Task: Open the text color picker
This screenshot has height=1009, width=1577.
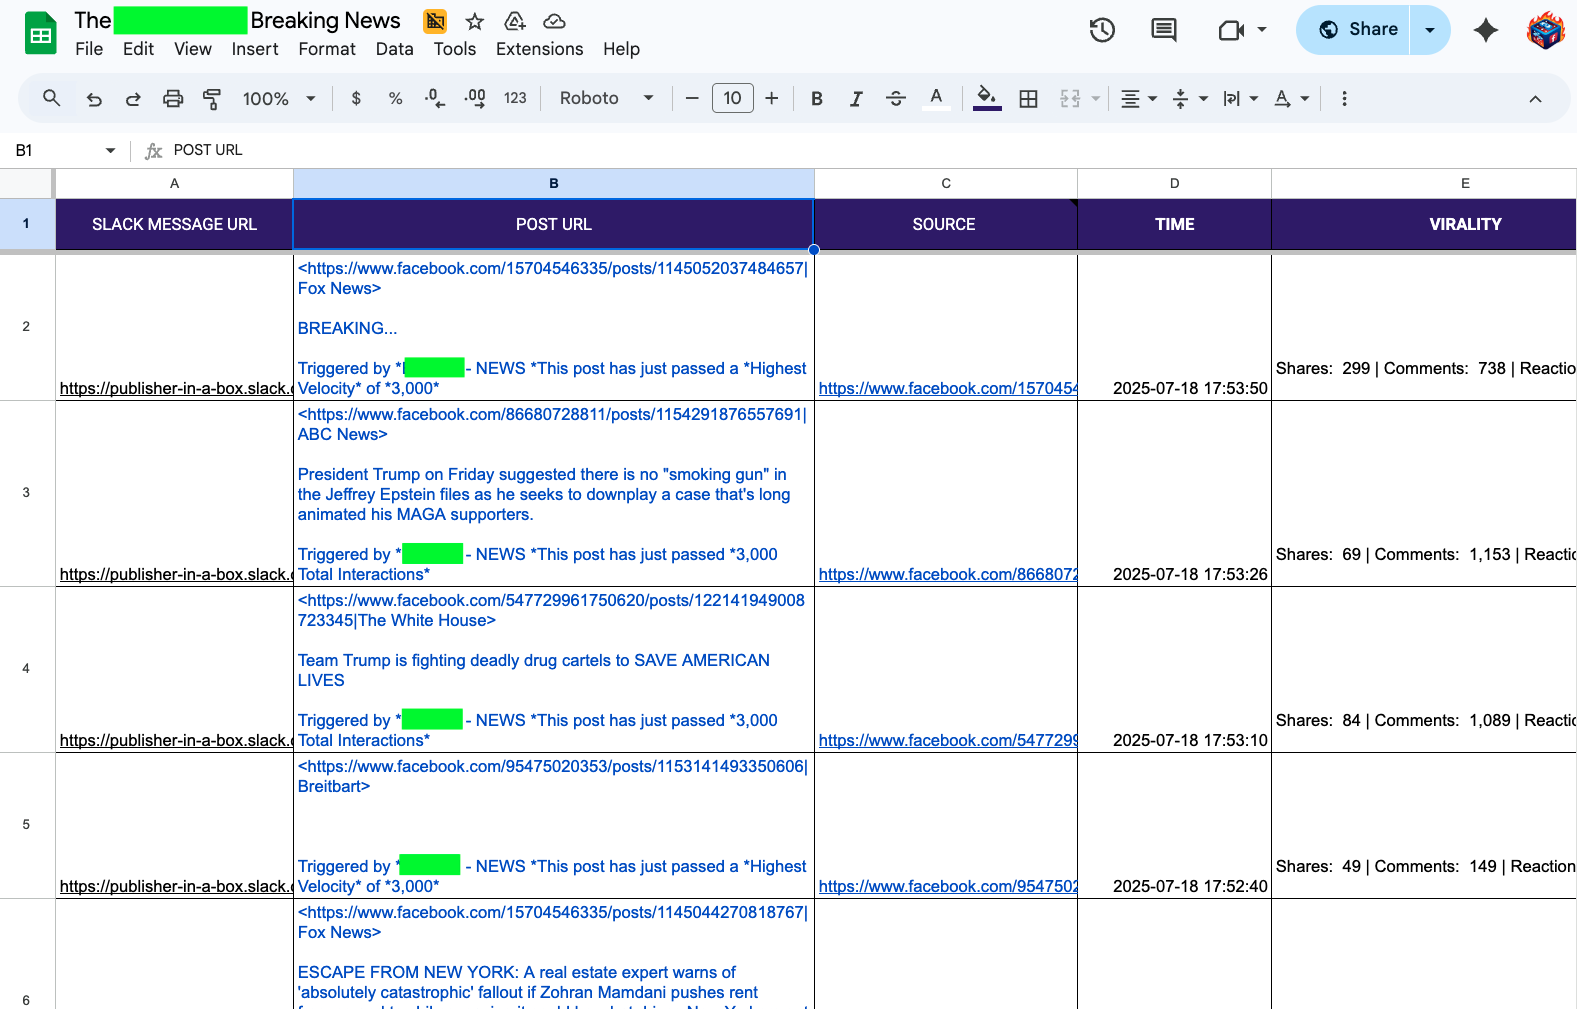Action: tap(936, 98)
